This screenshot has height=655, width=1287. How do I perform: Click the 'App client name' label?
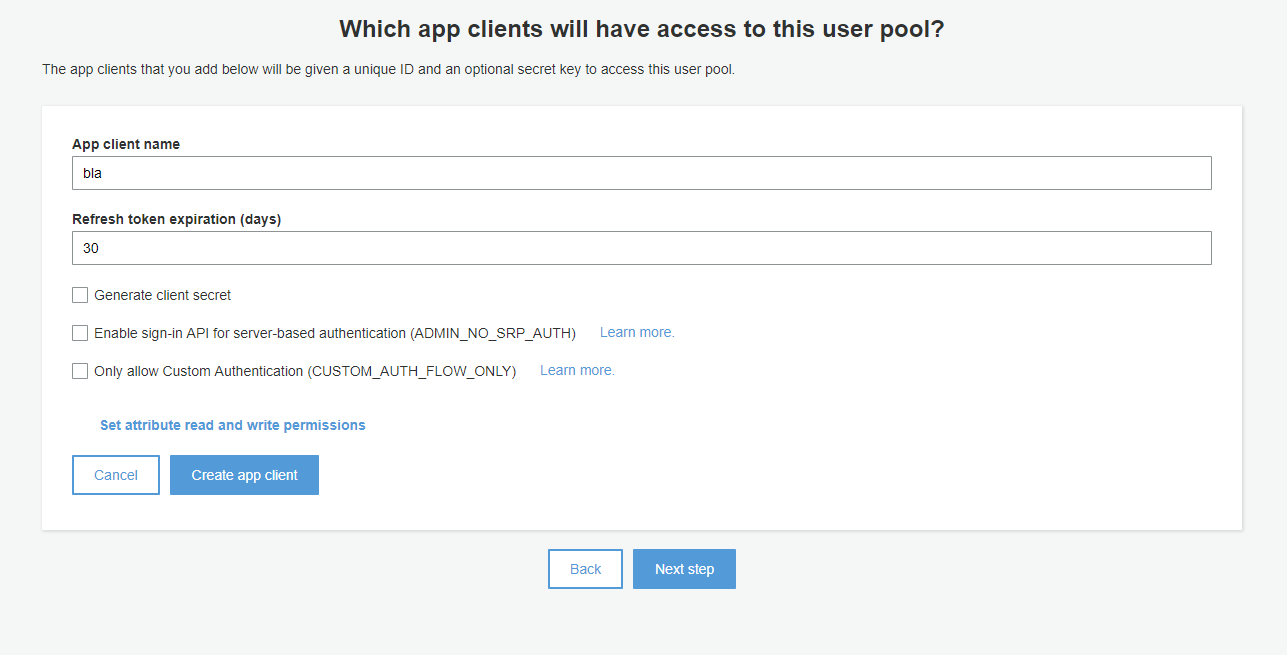click(126, 144)
